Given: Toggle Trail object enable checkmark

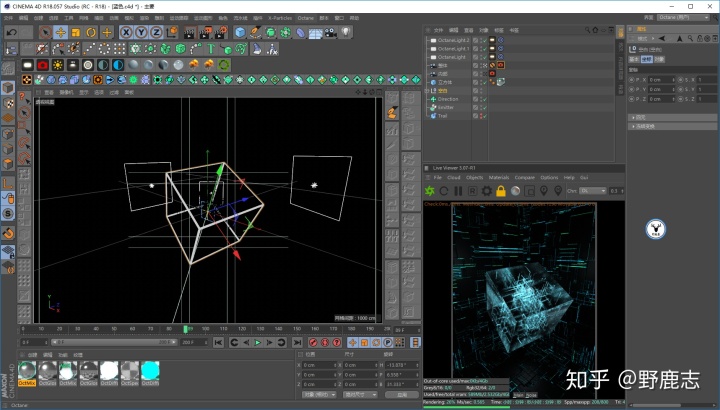Looking at the screenshot, I should 484,116.
